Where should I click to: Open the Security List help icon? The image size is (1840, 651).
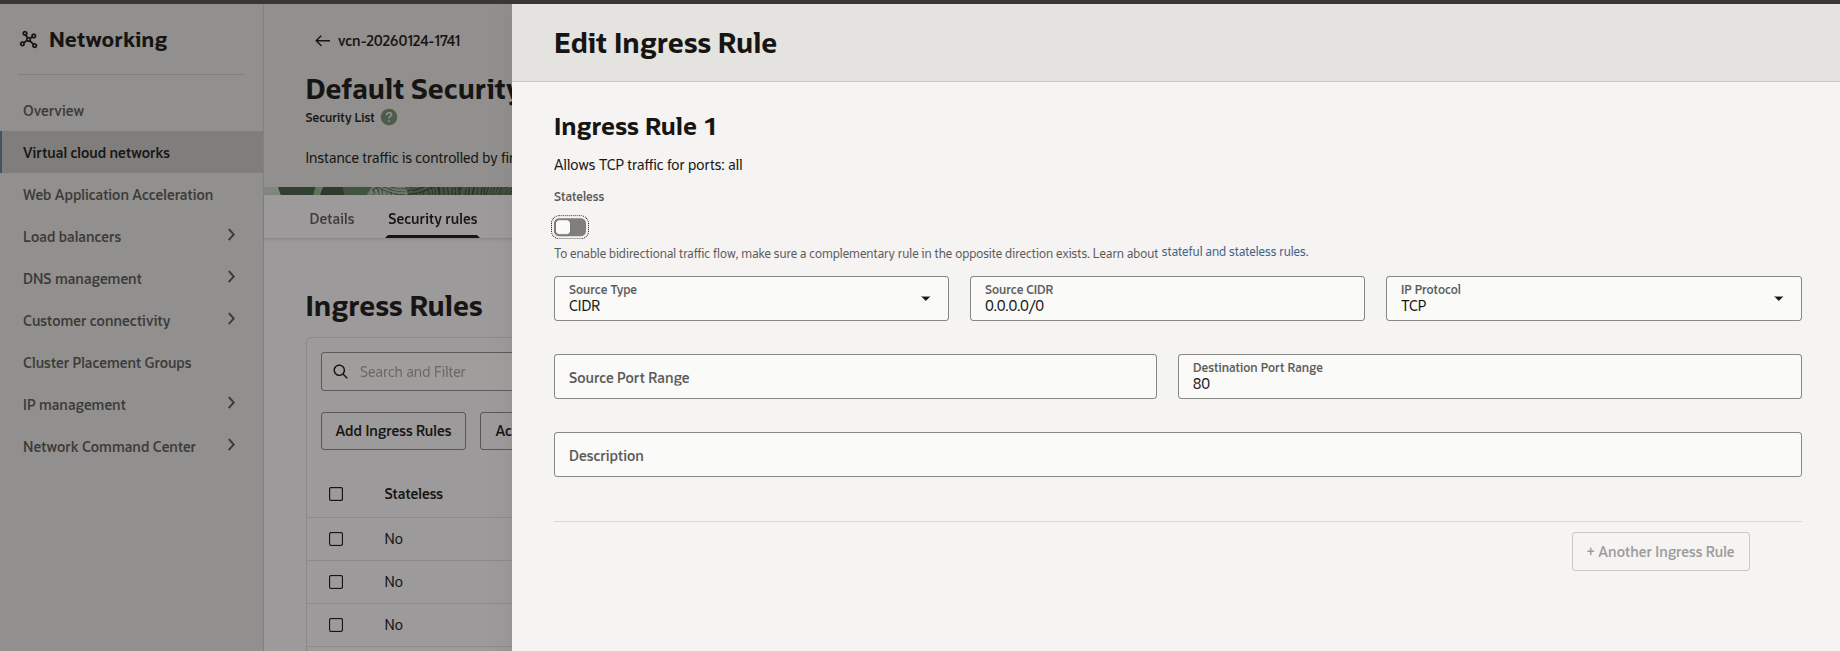[389, 117]
